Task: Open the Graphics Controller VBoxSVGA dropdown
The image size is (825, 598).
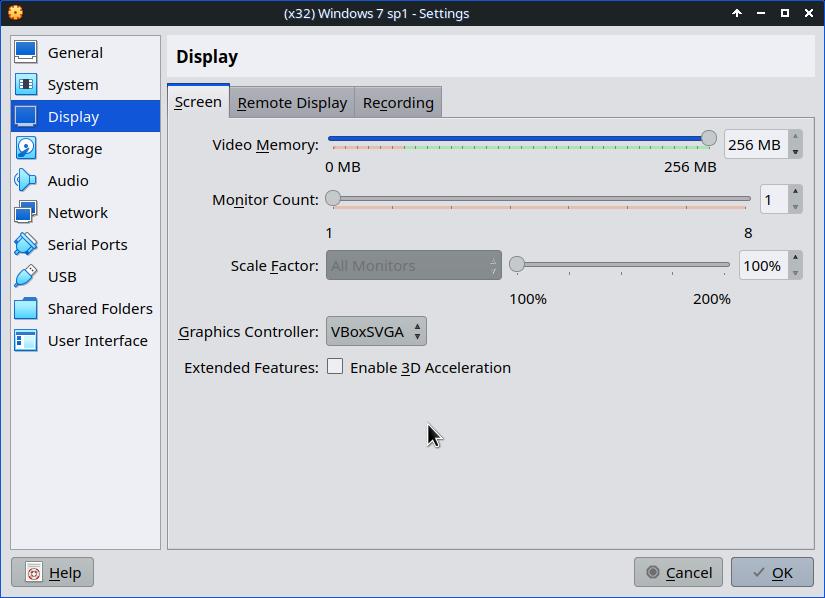Action: click(376, 331)
